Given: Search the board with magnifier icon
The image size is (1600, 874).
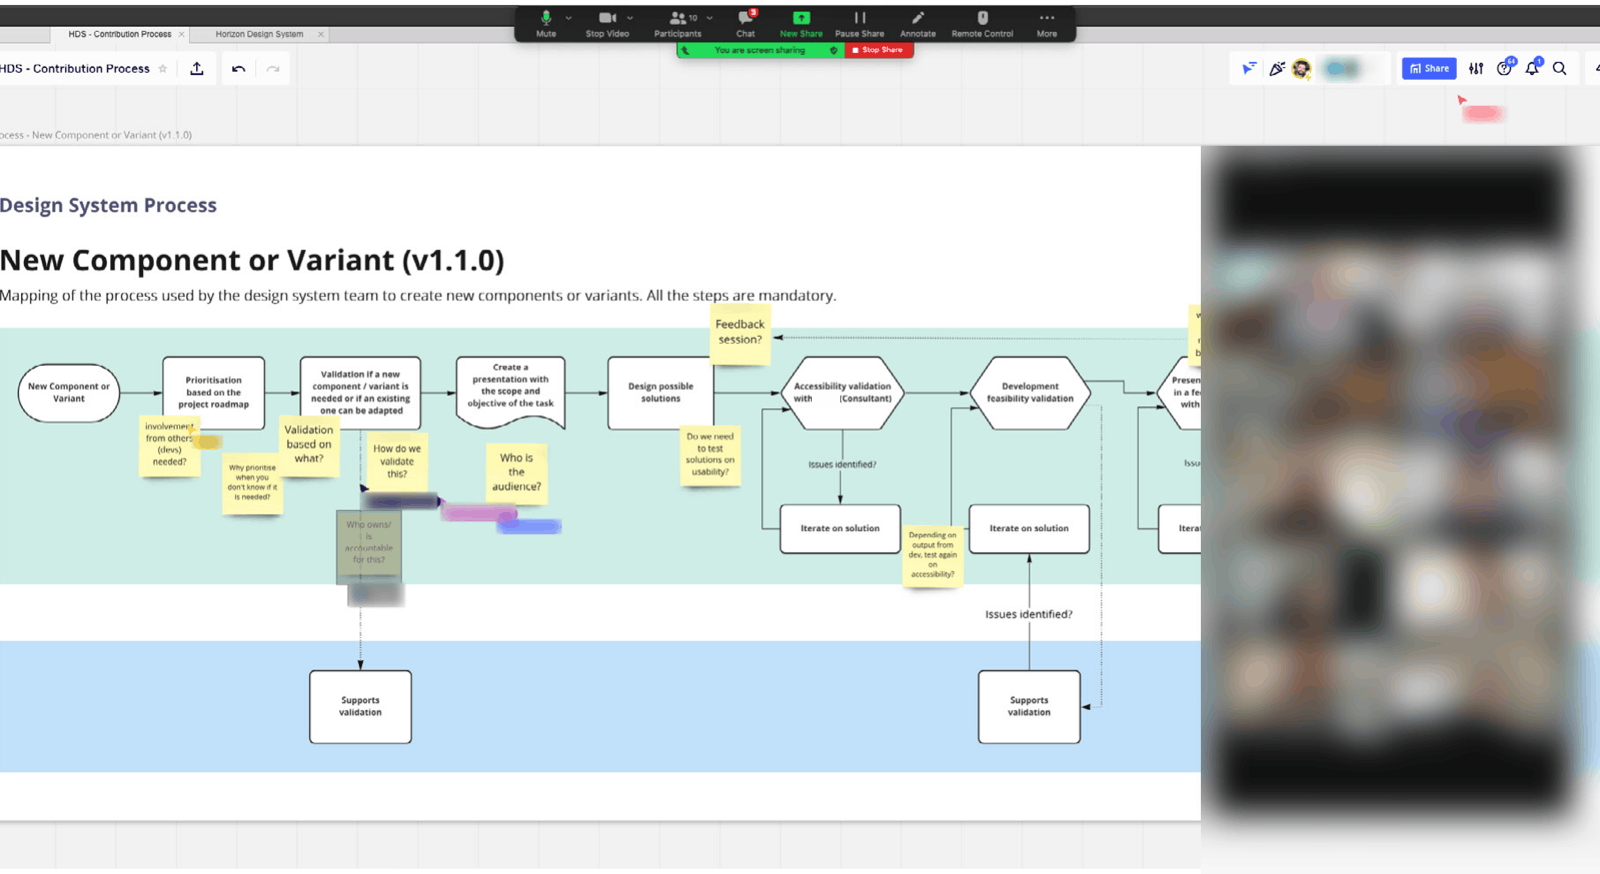Looking at the screenshot, I should point(1560,69).
